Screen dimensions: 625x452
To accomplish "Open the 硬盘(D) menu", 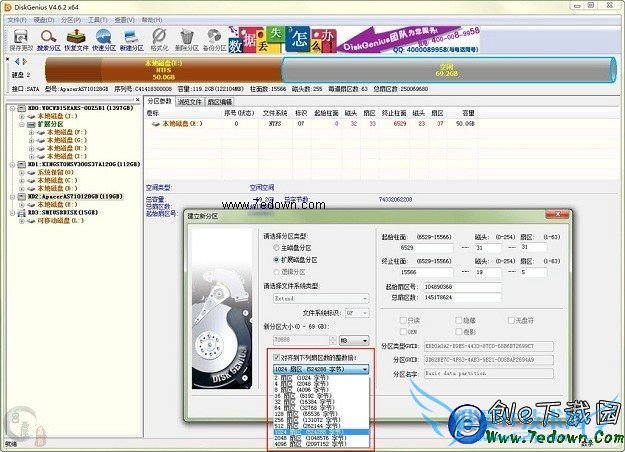I will [44, 20].
